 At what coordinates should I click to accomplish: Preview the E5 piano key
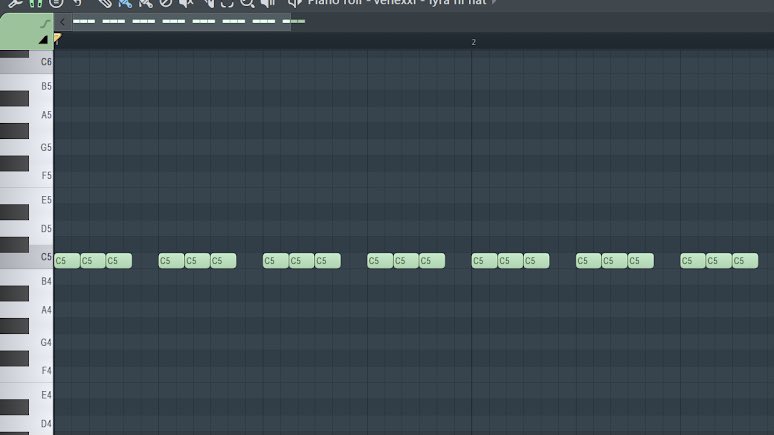(x=42, y=200)
